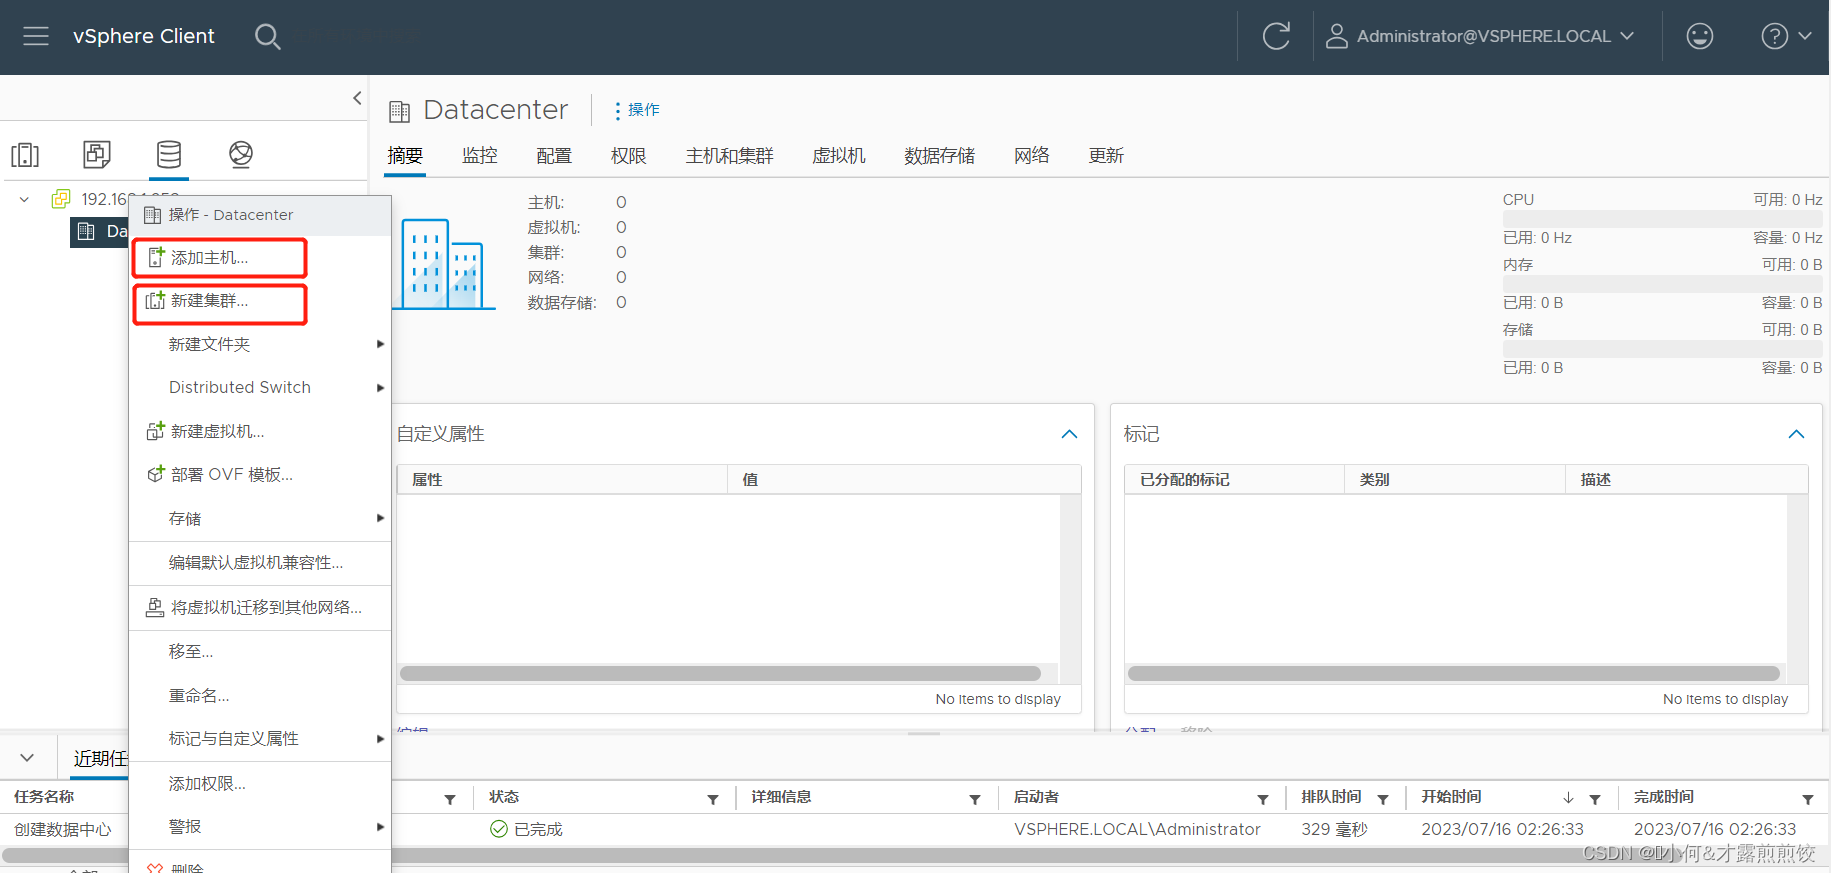
Task: Choose 将虚拟机迁移到其他网络... entry
Action: click(x=260, y=607)
